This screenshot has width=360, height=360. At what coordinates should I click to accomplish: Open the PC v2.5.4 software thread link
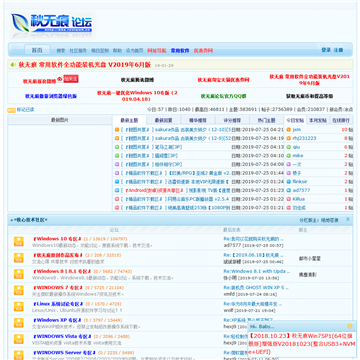(x=197, y=199)
